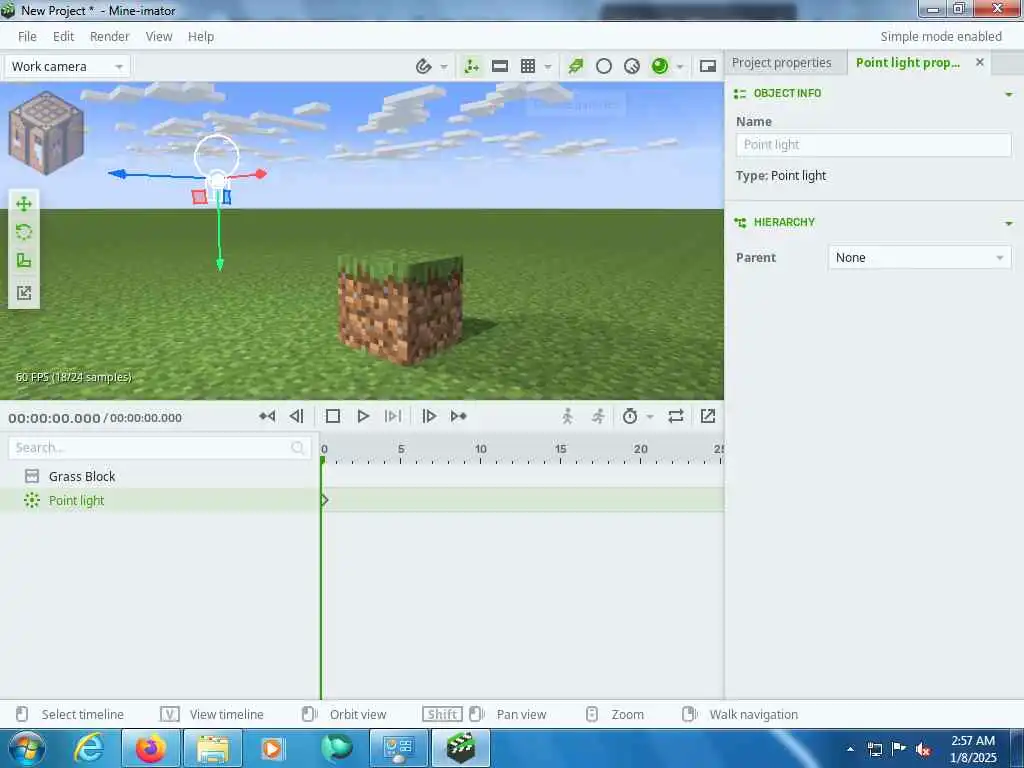Viewport: 1024px width, 768px height.
Task: Launch Internet Explorer from taskbar
Action: coord(89,748)
